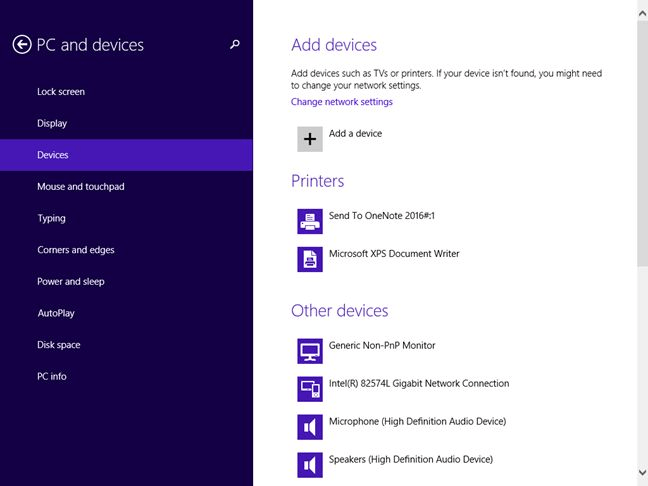Select 'Microphone (High Definition Audio Device)' text

417,422
